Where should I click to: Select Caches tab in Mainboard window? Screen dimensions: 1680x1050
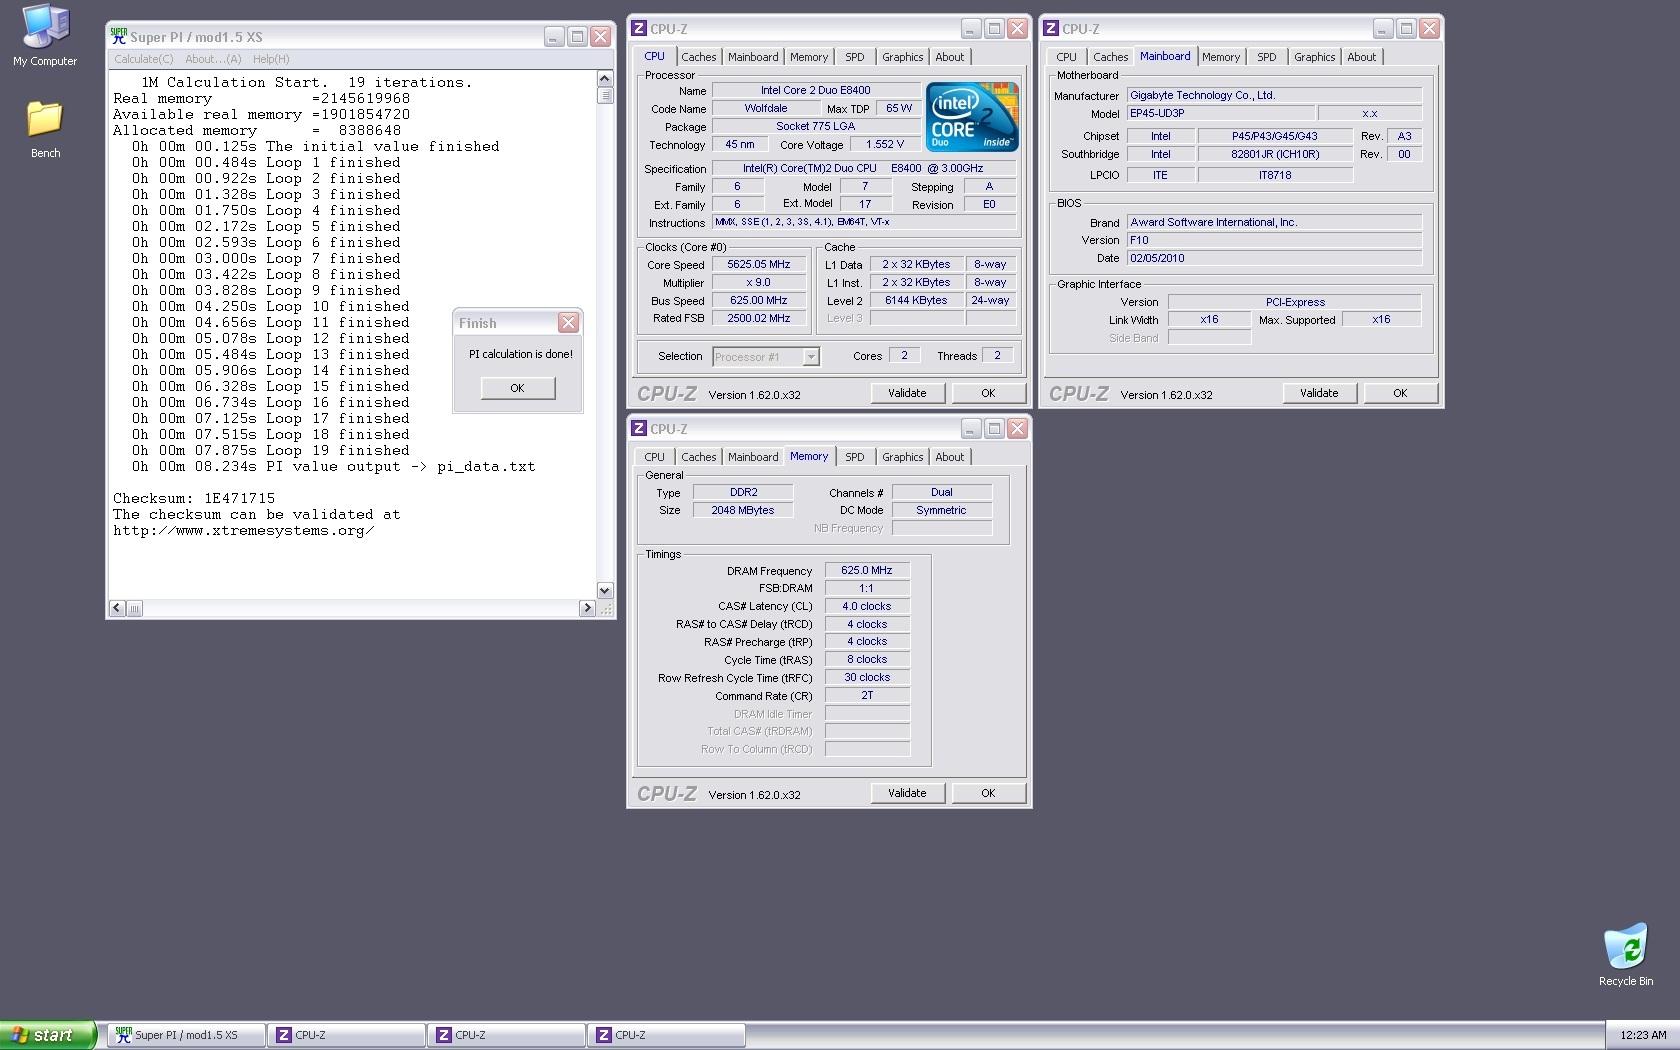(x=1110, y=57)
